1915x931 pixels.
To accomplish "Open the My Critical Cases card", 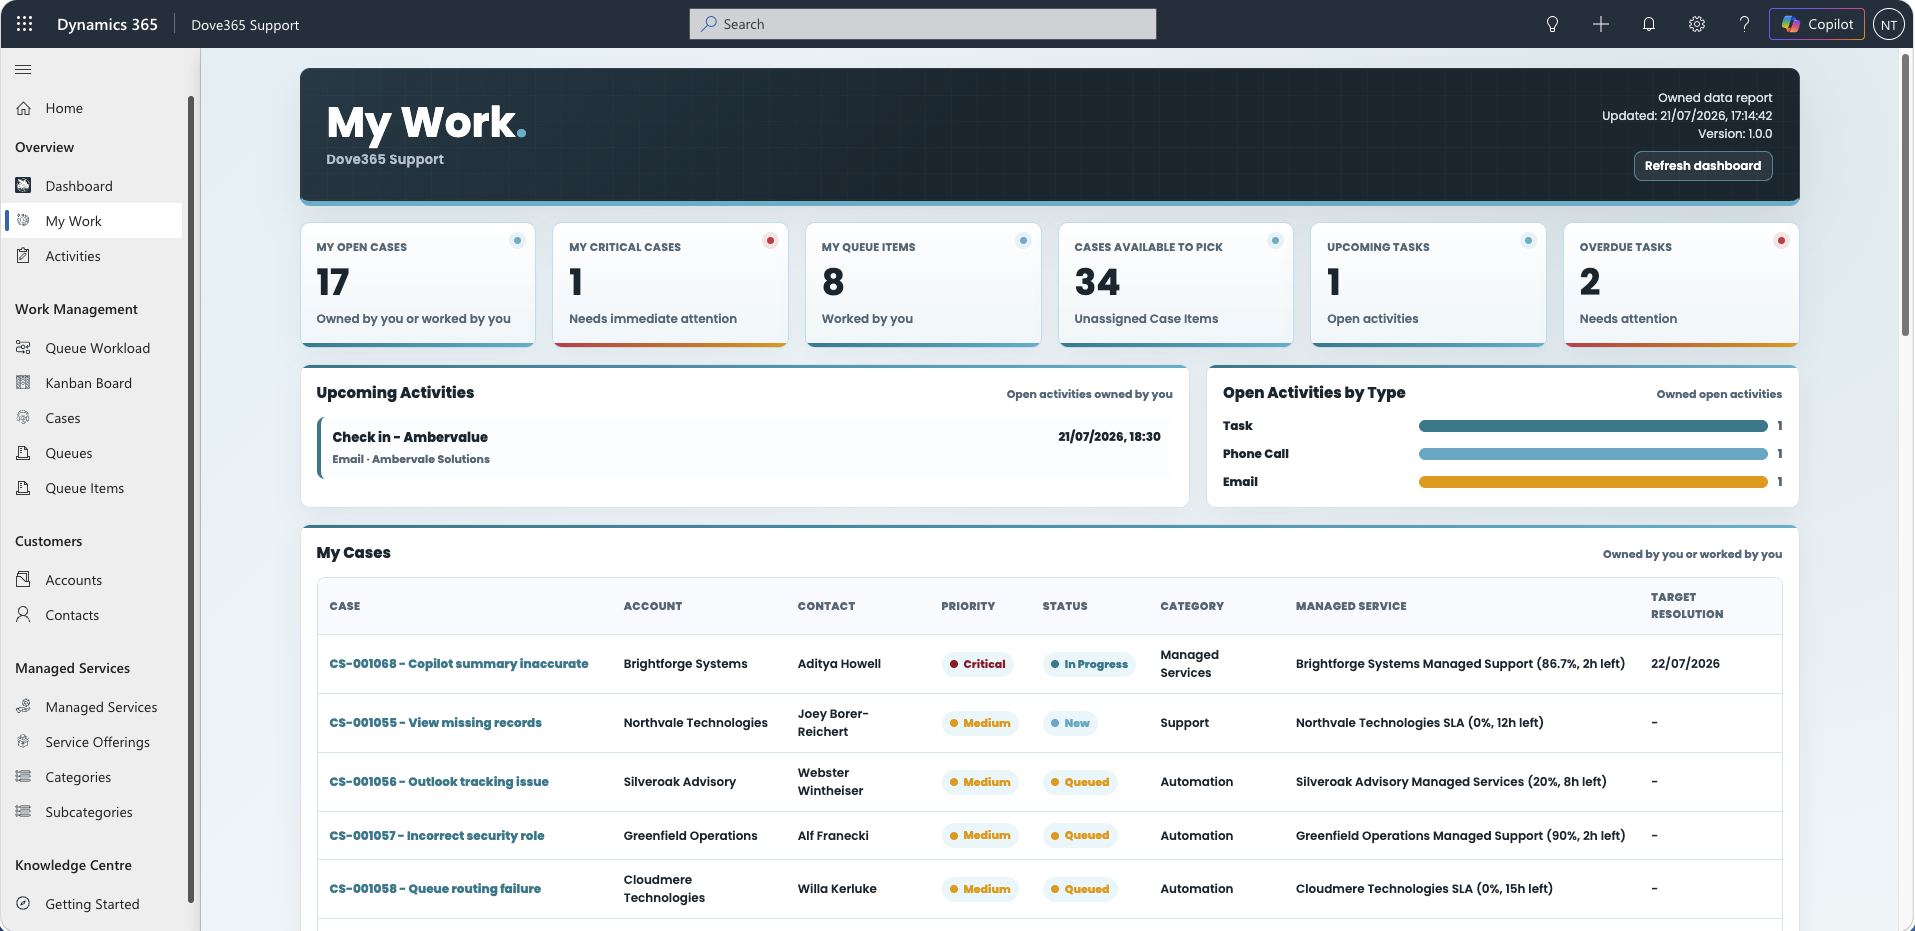I will coord(671,285).
